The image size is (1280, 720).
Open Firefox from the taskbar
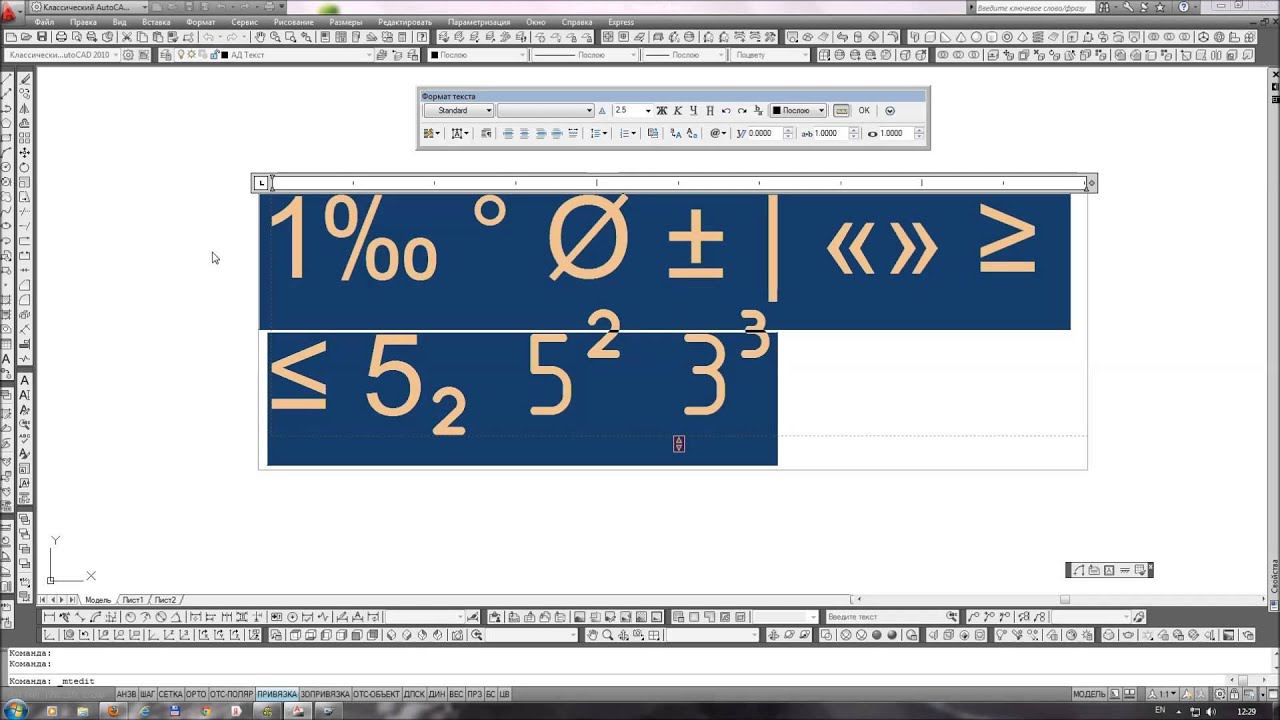(113, 711)
